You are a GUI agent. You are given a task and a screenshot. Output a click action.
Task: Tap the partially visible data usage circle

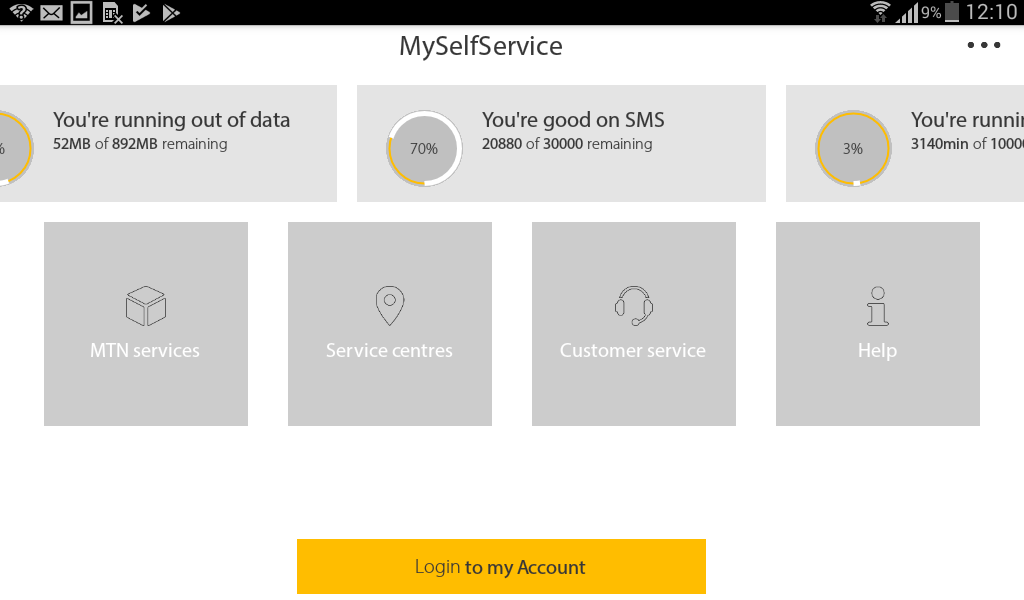coord(14,149)
